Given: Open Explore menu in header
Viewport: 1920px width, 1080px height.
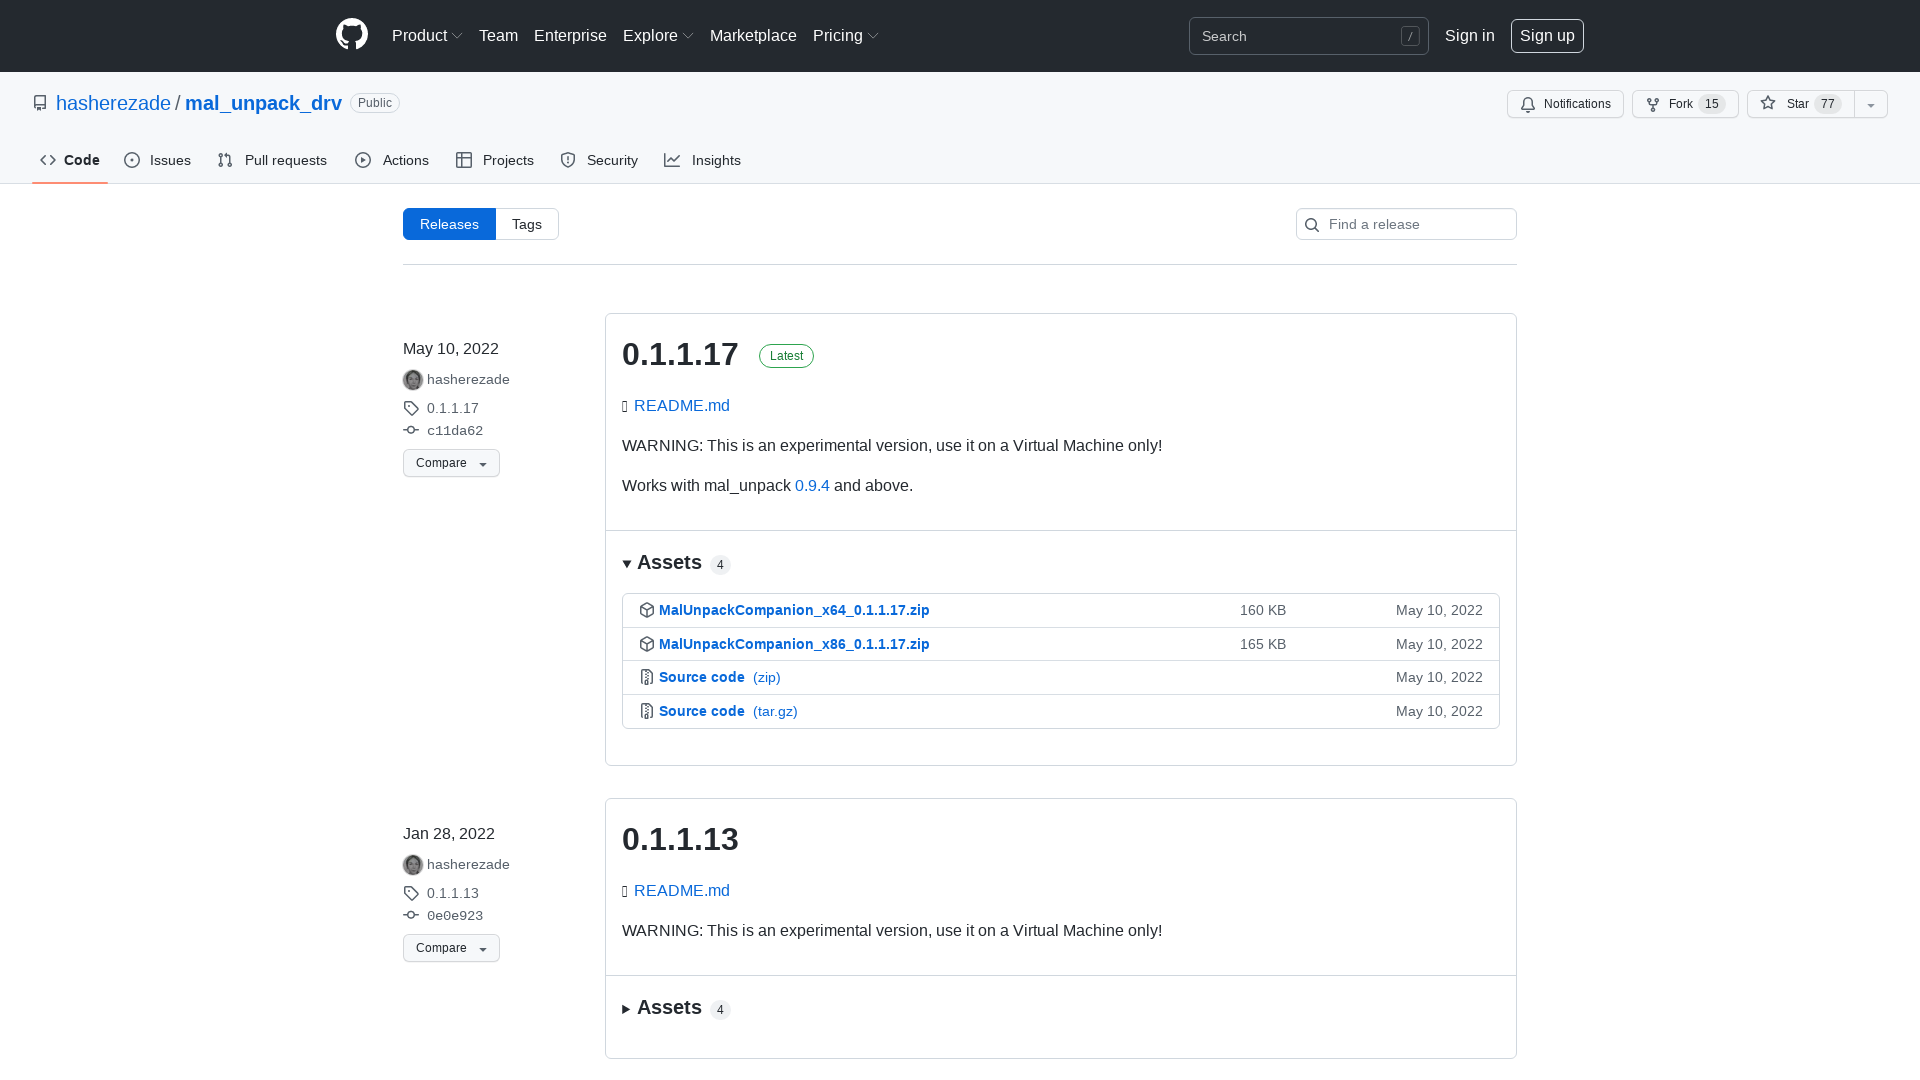Looking at the screenshot, I should [x=658, y=36].
